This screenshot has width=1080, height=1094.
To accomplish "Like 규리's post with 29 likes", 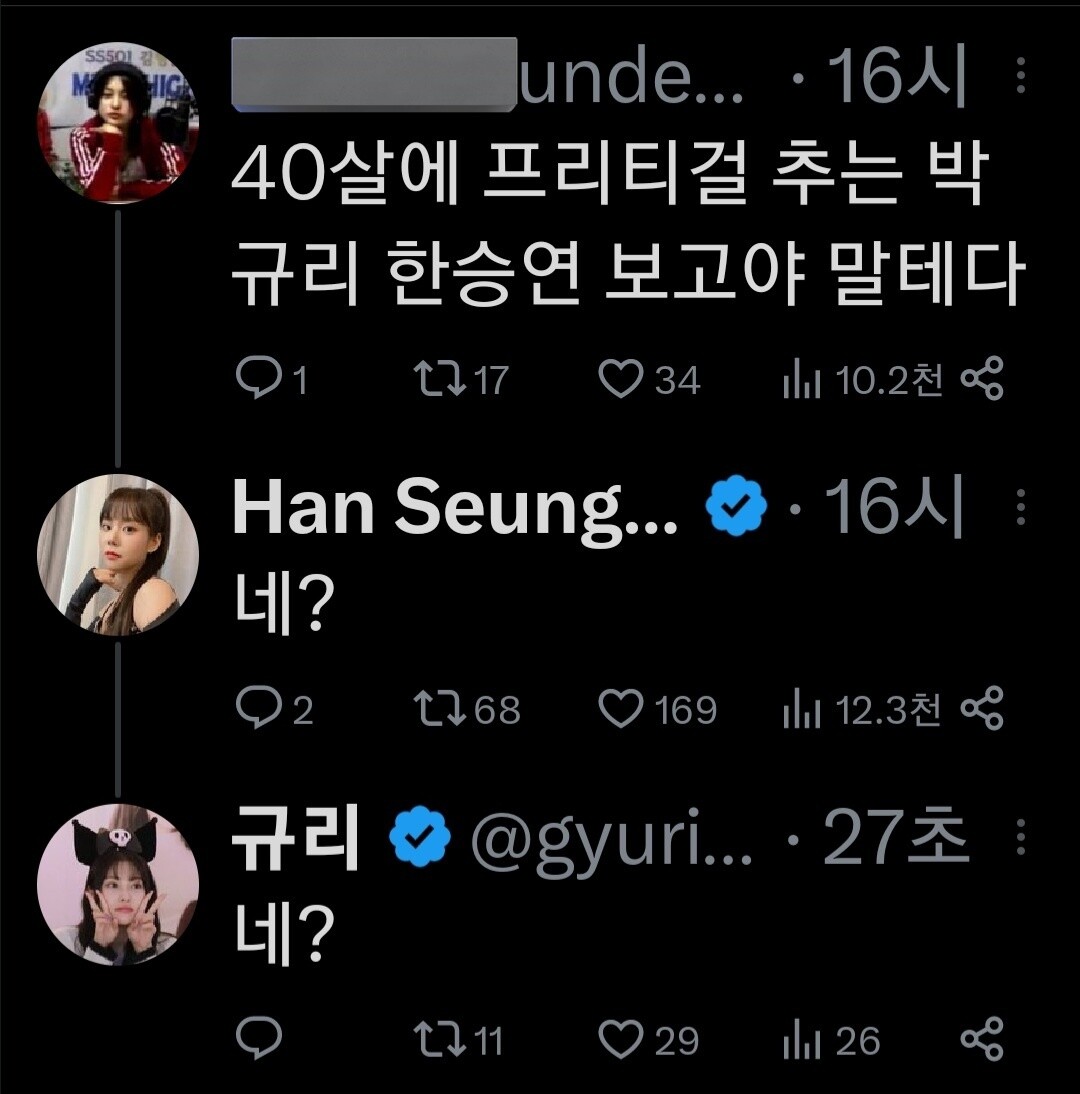I will (x=620, y=1040).
